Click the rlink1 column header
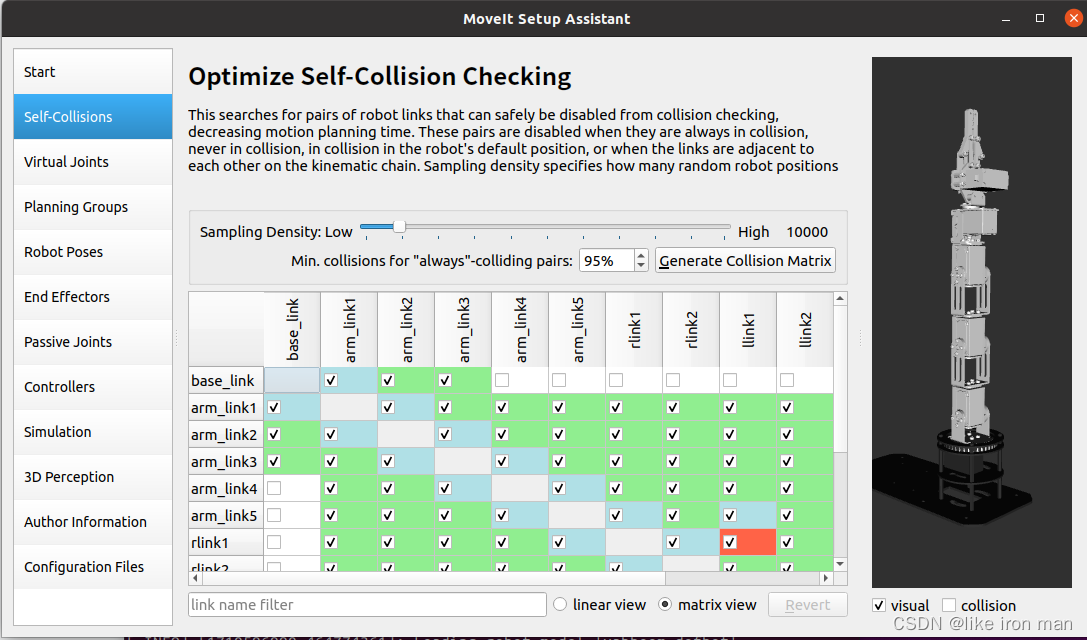Viewport: 1087px width, 640px height. (634, 329)
